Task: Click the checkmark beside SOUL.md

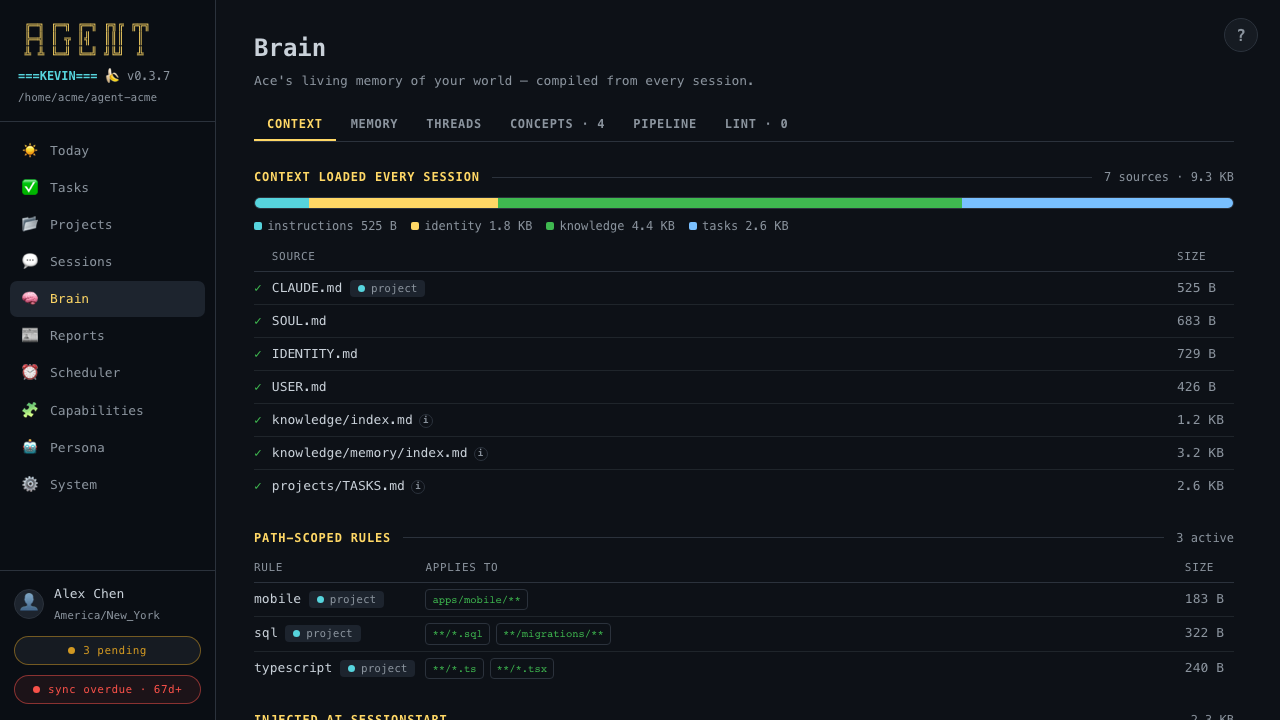Action: tap(258, 321)
